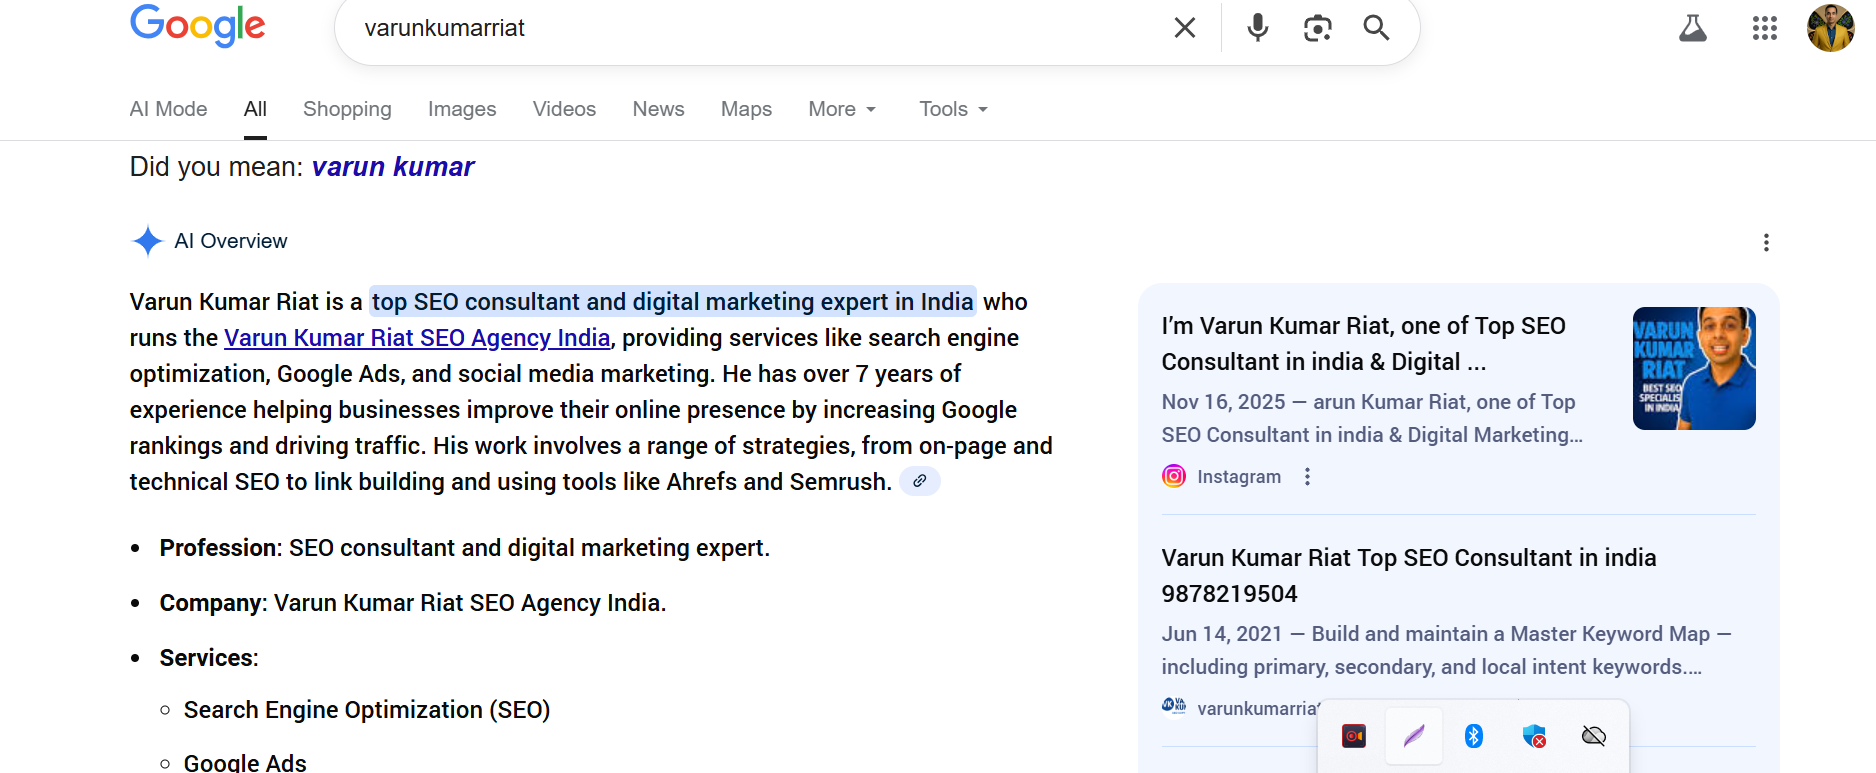1876x773 pixels.
Task: Open the Google apps grid
Action: (x=1765, y=28)
